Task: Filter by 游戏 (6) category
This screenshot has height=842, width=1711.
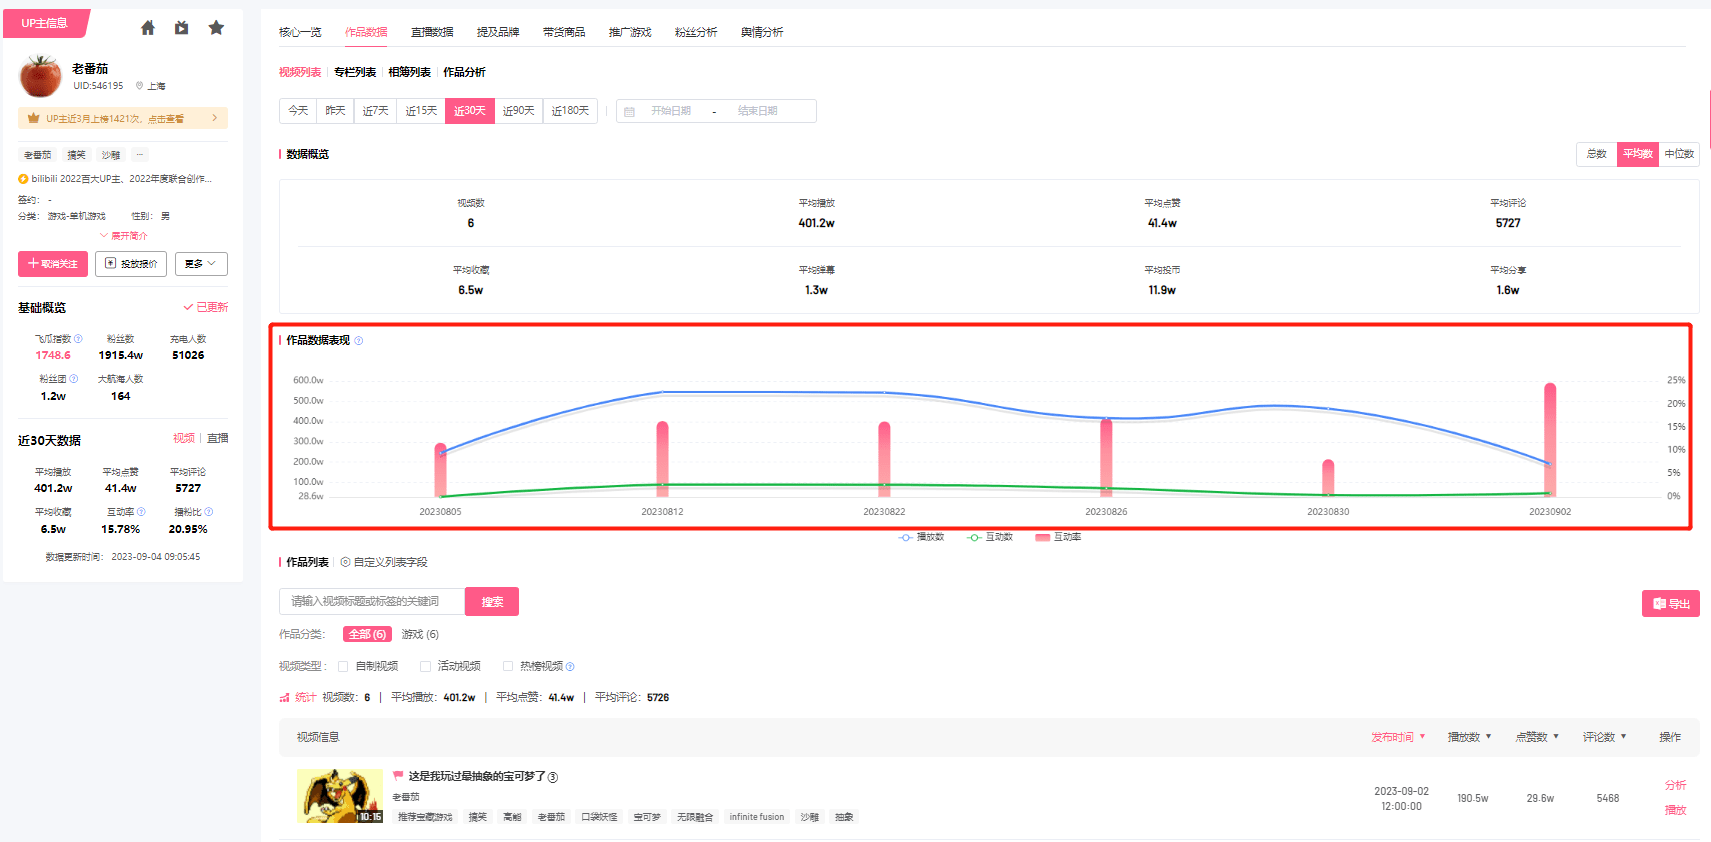Action: click(420, 634)
